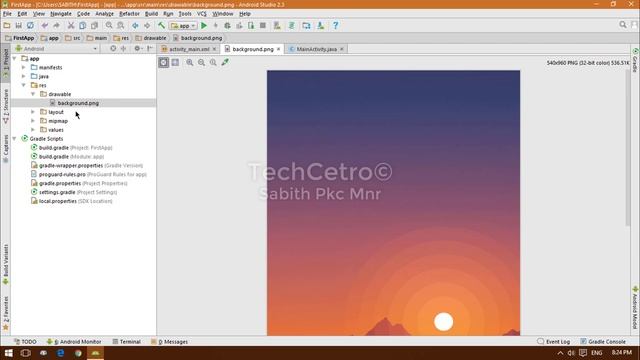Open the AVD Manager icon

pos(277,25)
